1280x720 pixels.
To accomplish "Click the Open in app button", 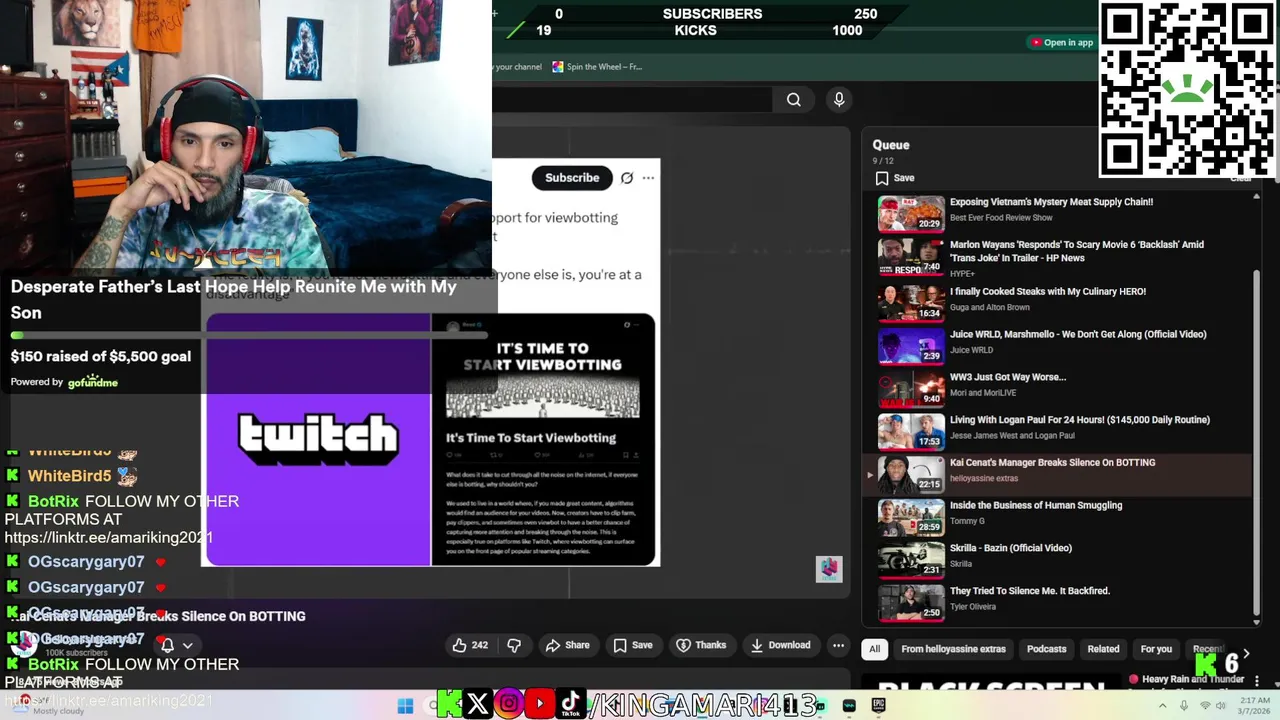I will [x=1062, y=42].
